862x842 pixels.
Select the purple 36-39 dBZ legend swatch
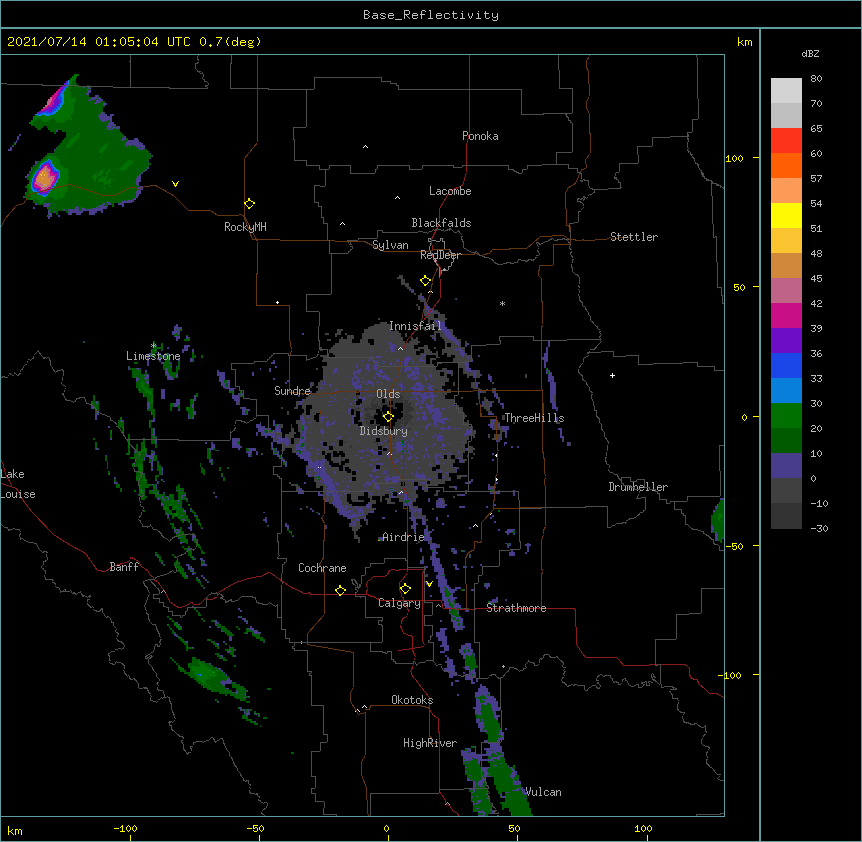click(x=786, y=340)
